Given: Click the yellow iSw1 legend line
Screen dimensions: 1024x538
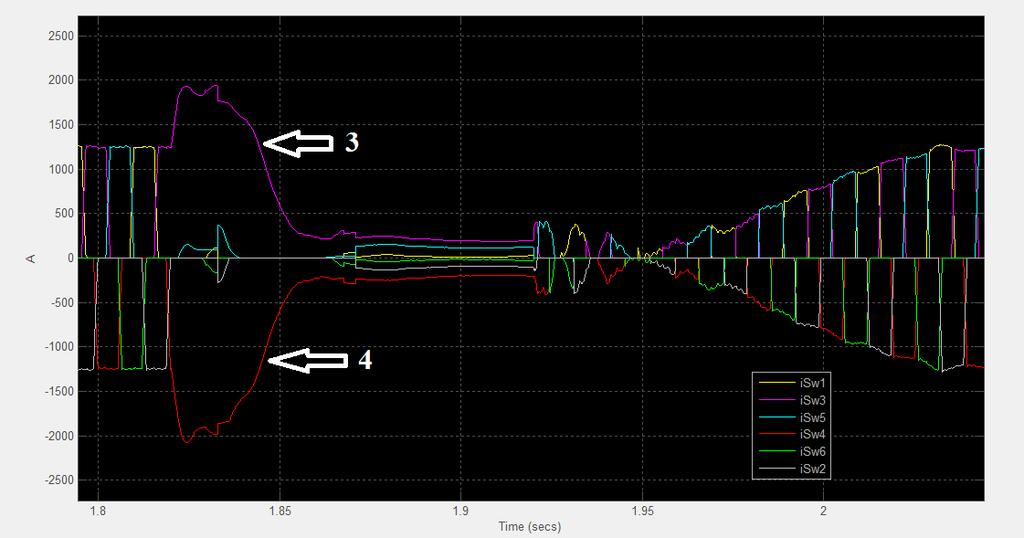Looking at the screenshot, I should point(776,383).
